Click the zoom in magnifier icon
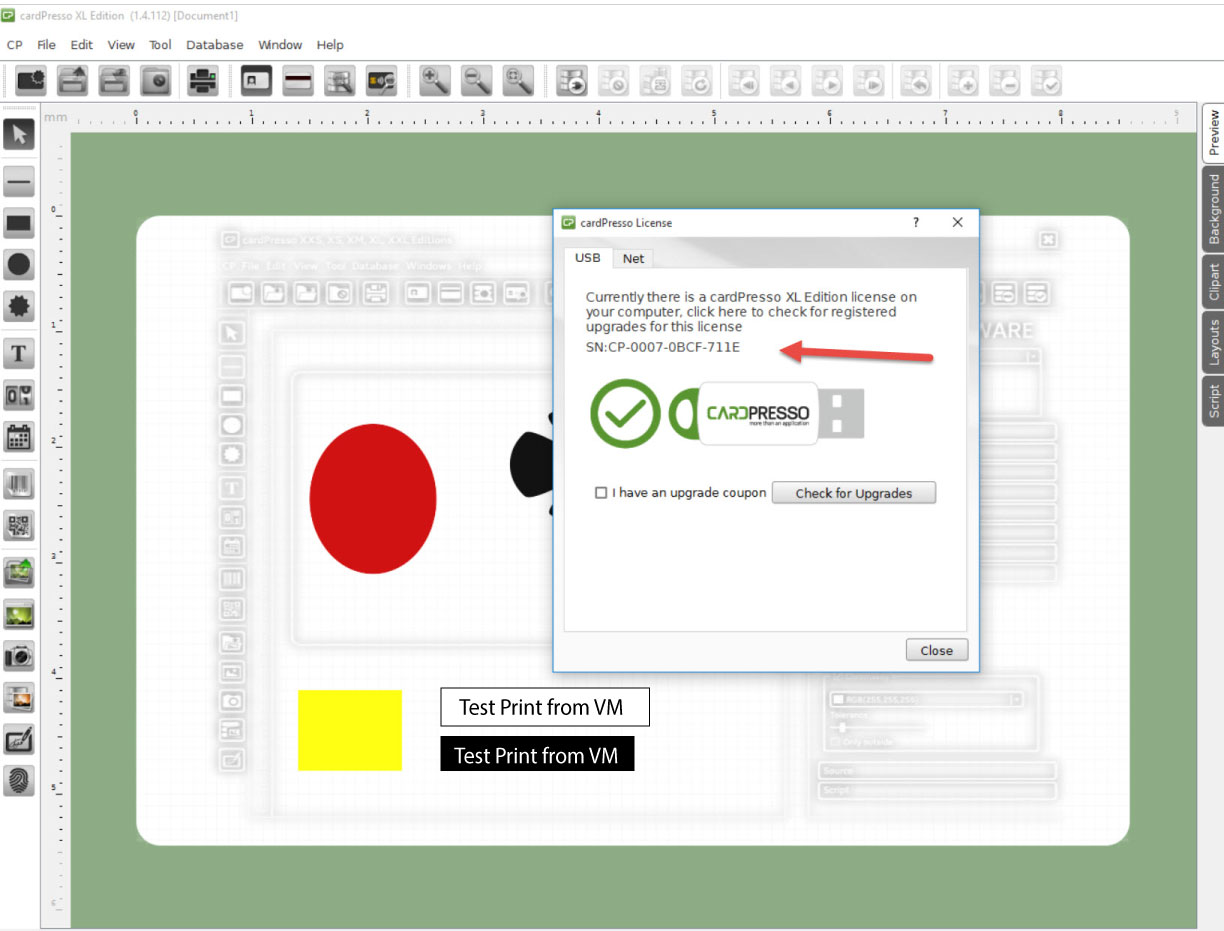This screenshot has height=931, width=1224. click(434, 81)
